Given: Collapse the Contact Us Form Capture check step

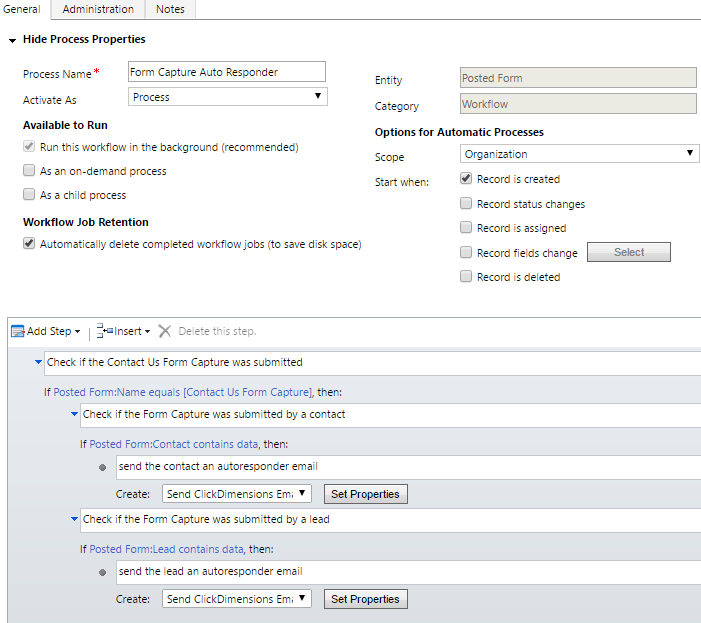Looking at the screenshot, I should pyautogui.click(x=38, y=362).
